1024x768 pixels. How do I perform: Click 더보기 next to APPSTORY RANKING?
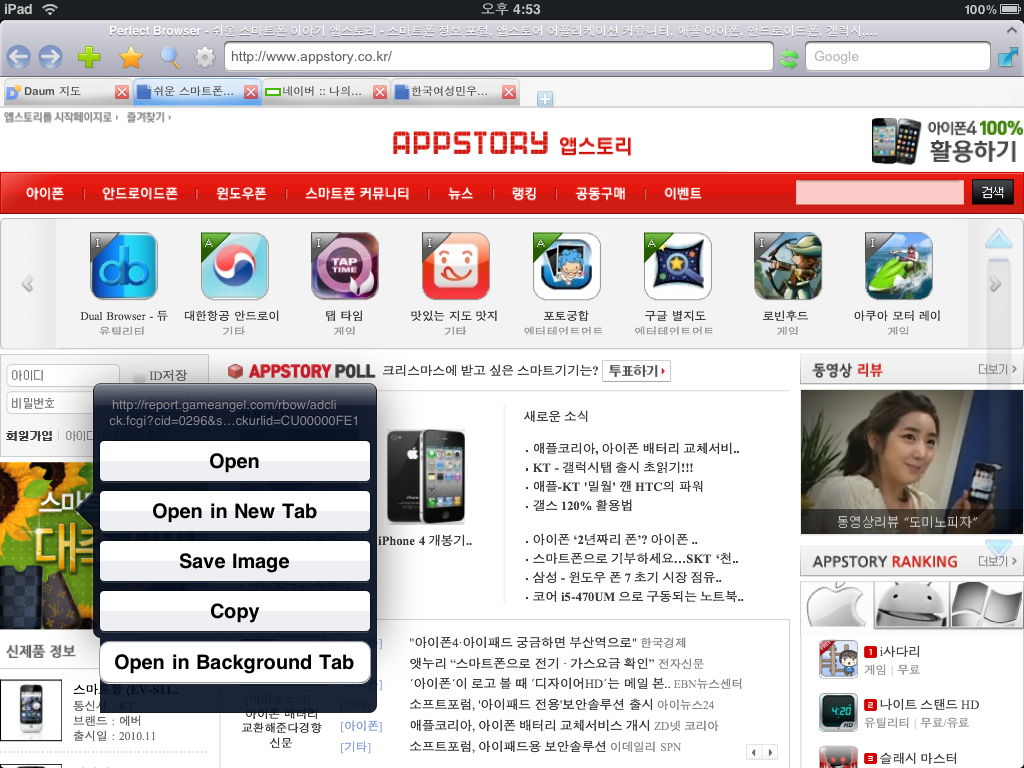pos(997,562)
